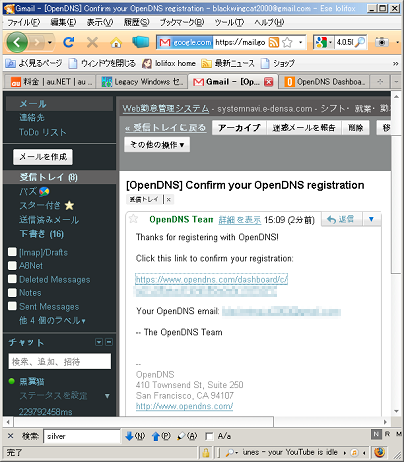404x462 pixels.
Task: Open the back/forward history dropdown arrow
Action: coord(50,42)
